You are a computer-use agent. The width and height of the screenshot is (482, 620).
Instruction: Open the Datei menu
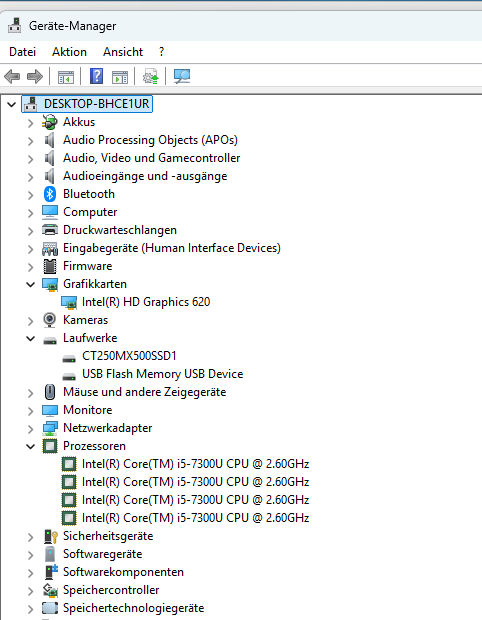(23, 52)
